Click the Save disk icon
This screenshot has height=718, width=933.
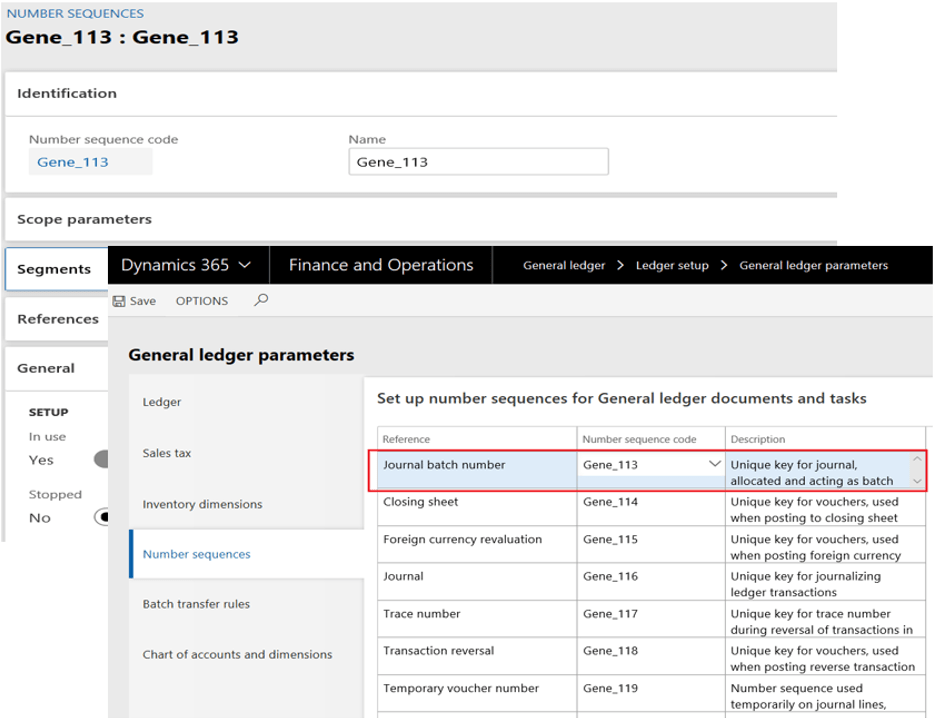click(119, 301)
